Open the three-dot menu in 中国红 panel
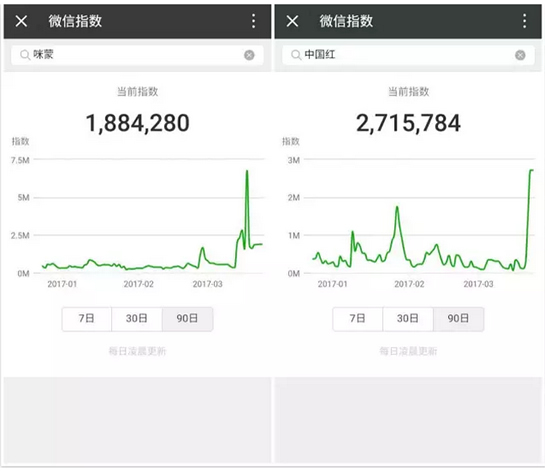The image size is (545, 472). pos(524,21)
